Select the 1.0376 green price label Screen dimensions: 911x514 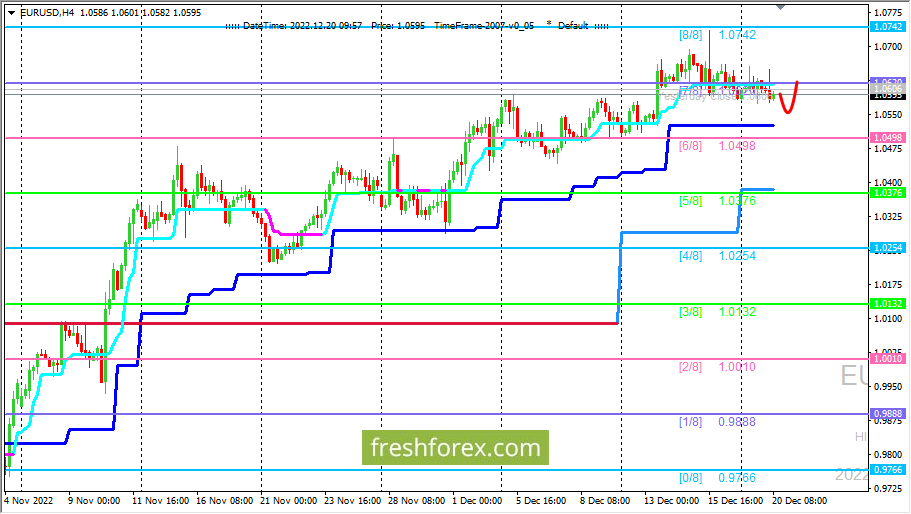(x=888, y=193)
